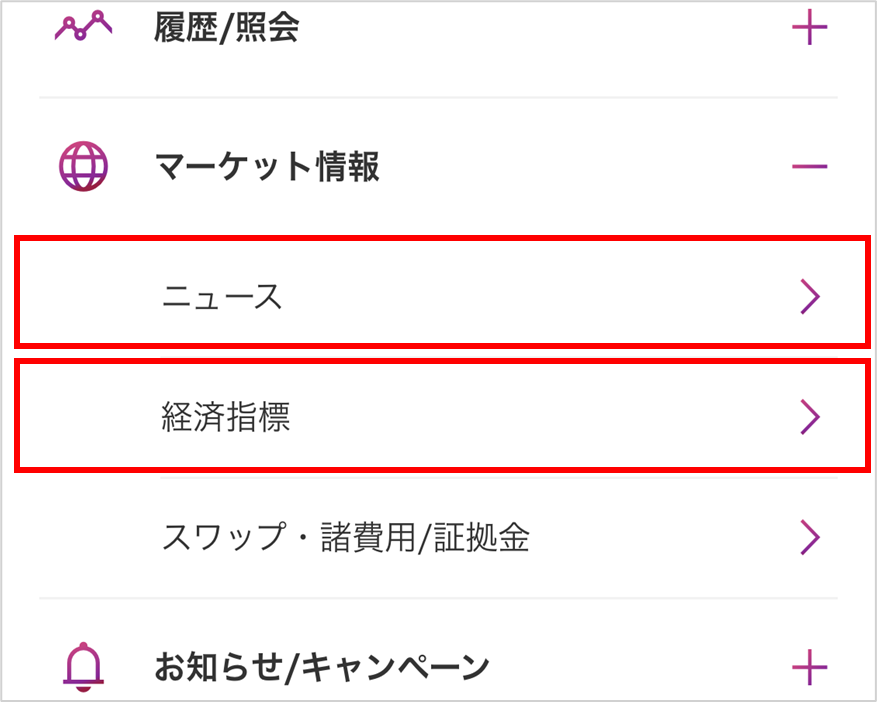The image size is (877, 702).
Task: Click the globe icon beside マーケット情報
Action: [x=83, y=166]
